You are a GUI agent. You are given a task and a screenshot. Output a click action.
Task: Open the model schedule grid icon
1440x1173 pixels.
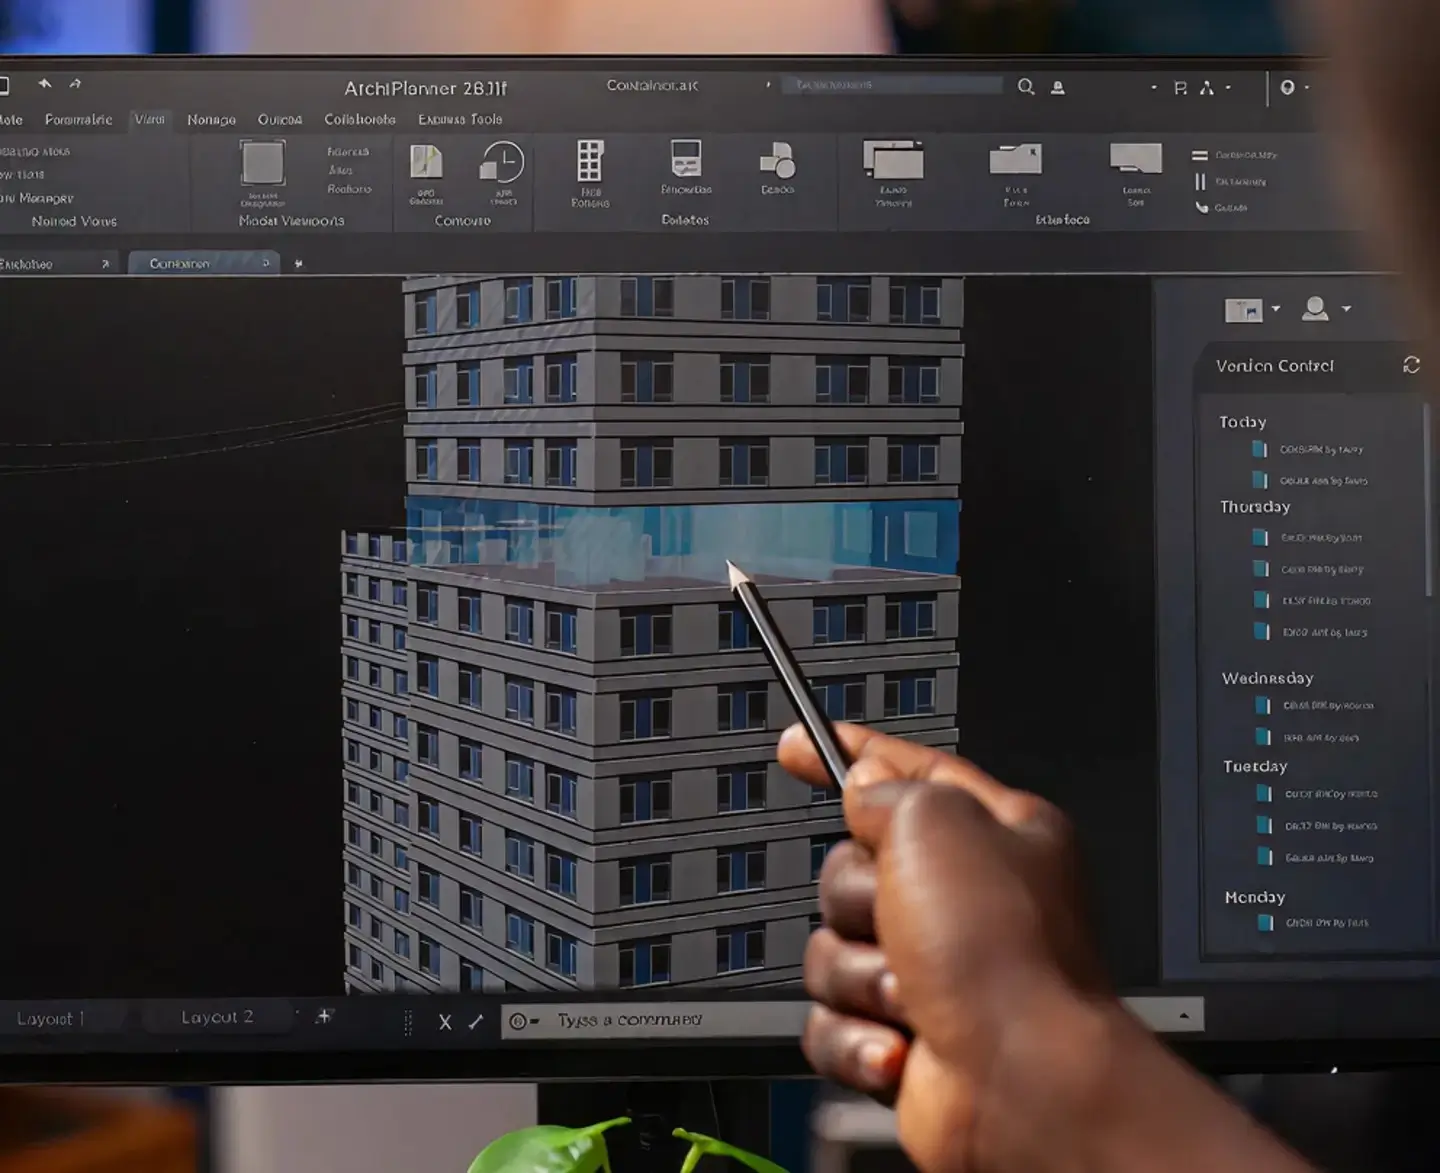tap(590, 160)
